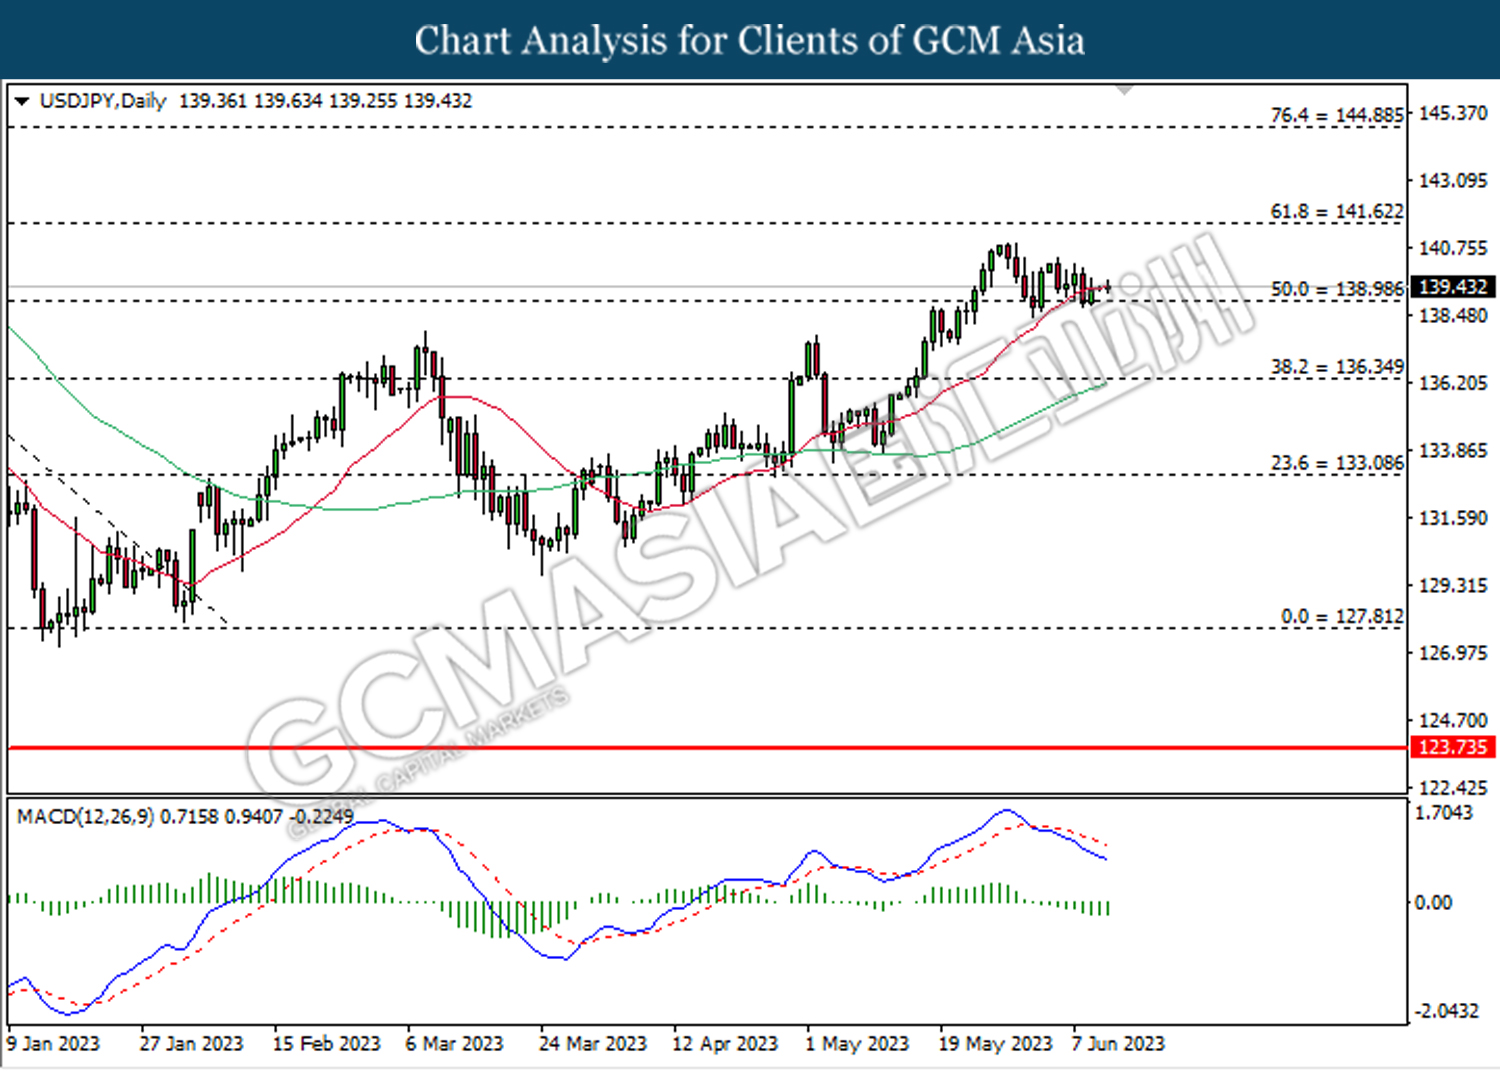Click the 76.4 = 144.885 Fibonacci label
The height and width of the screenshot is (1071, 1500).
click(x=1337, y=115)
